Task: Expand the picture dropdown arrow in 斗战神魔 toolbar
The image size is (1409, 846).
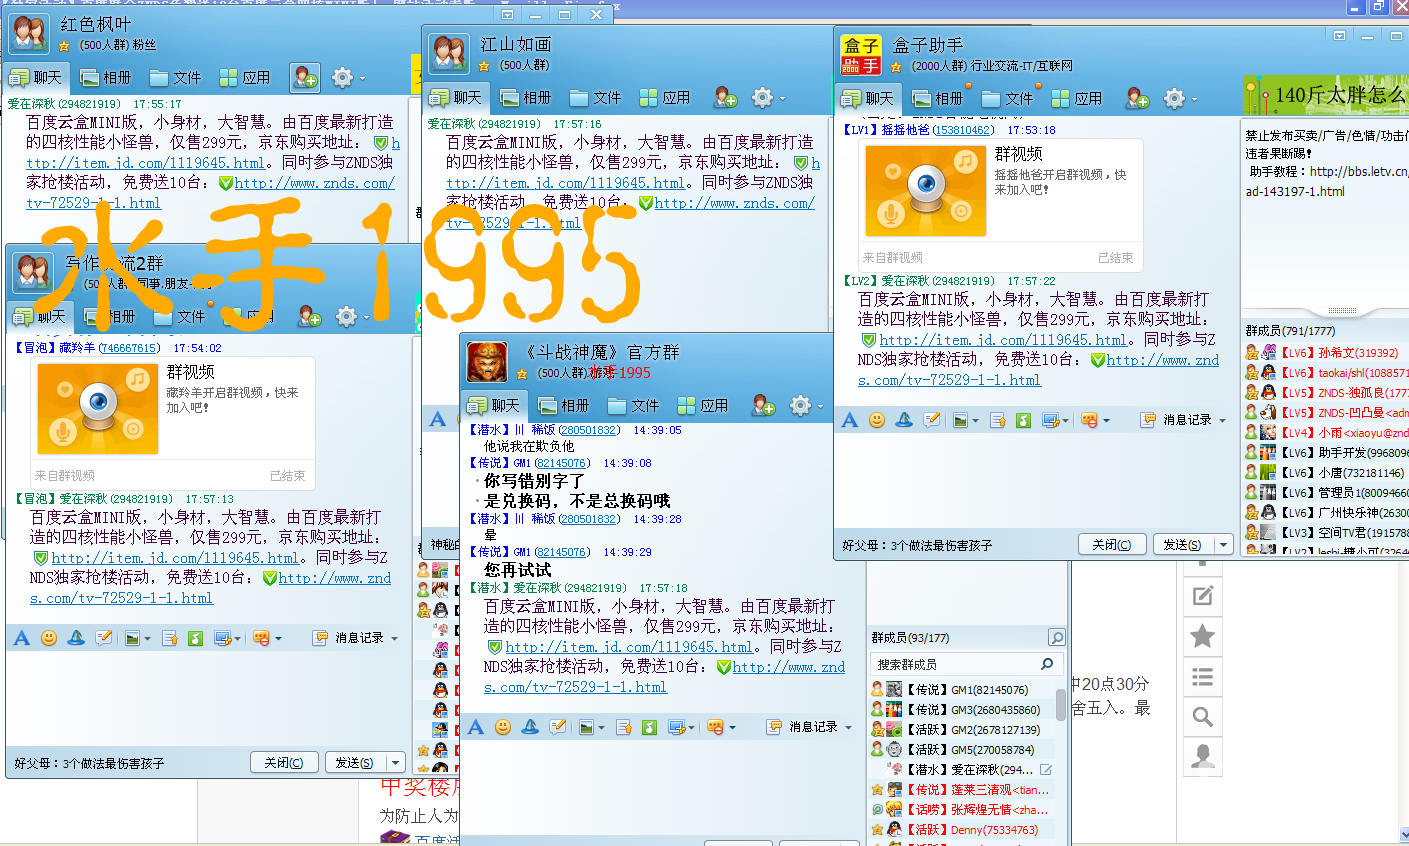Action: coord(602,728)
